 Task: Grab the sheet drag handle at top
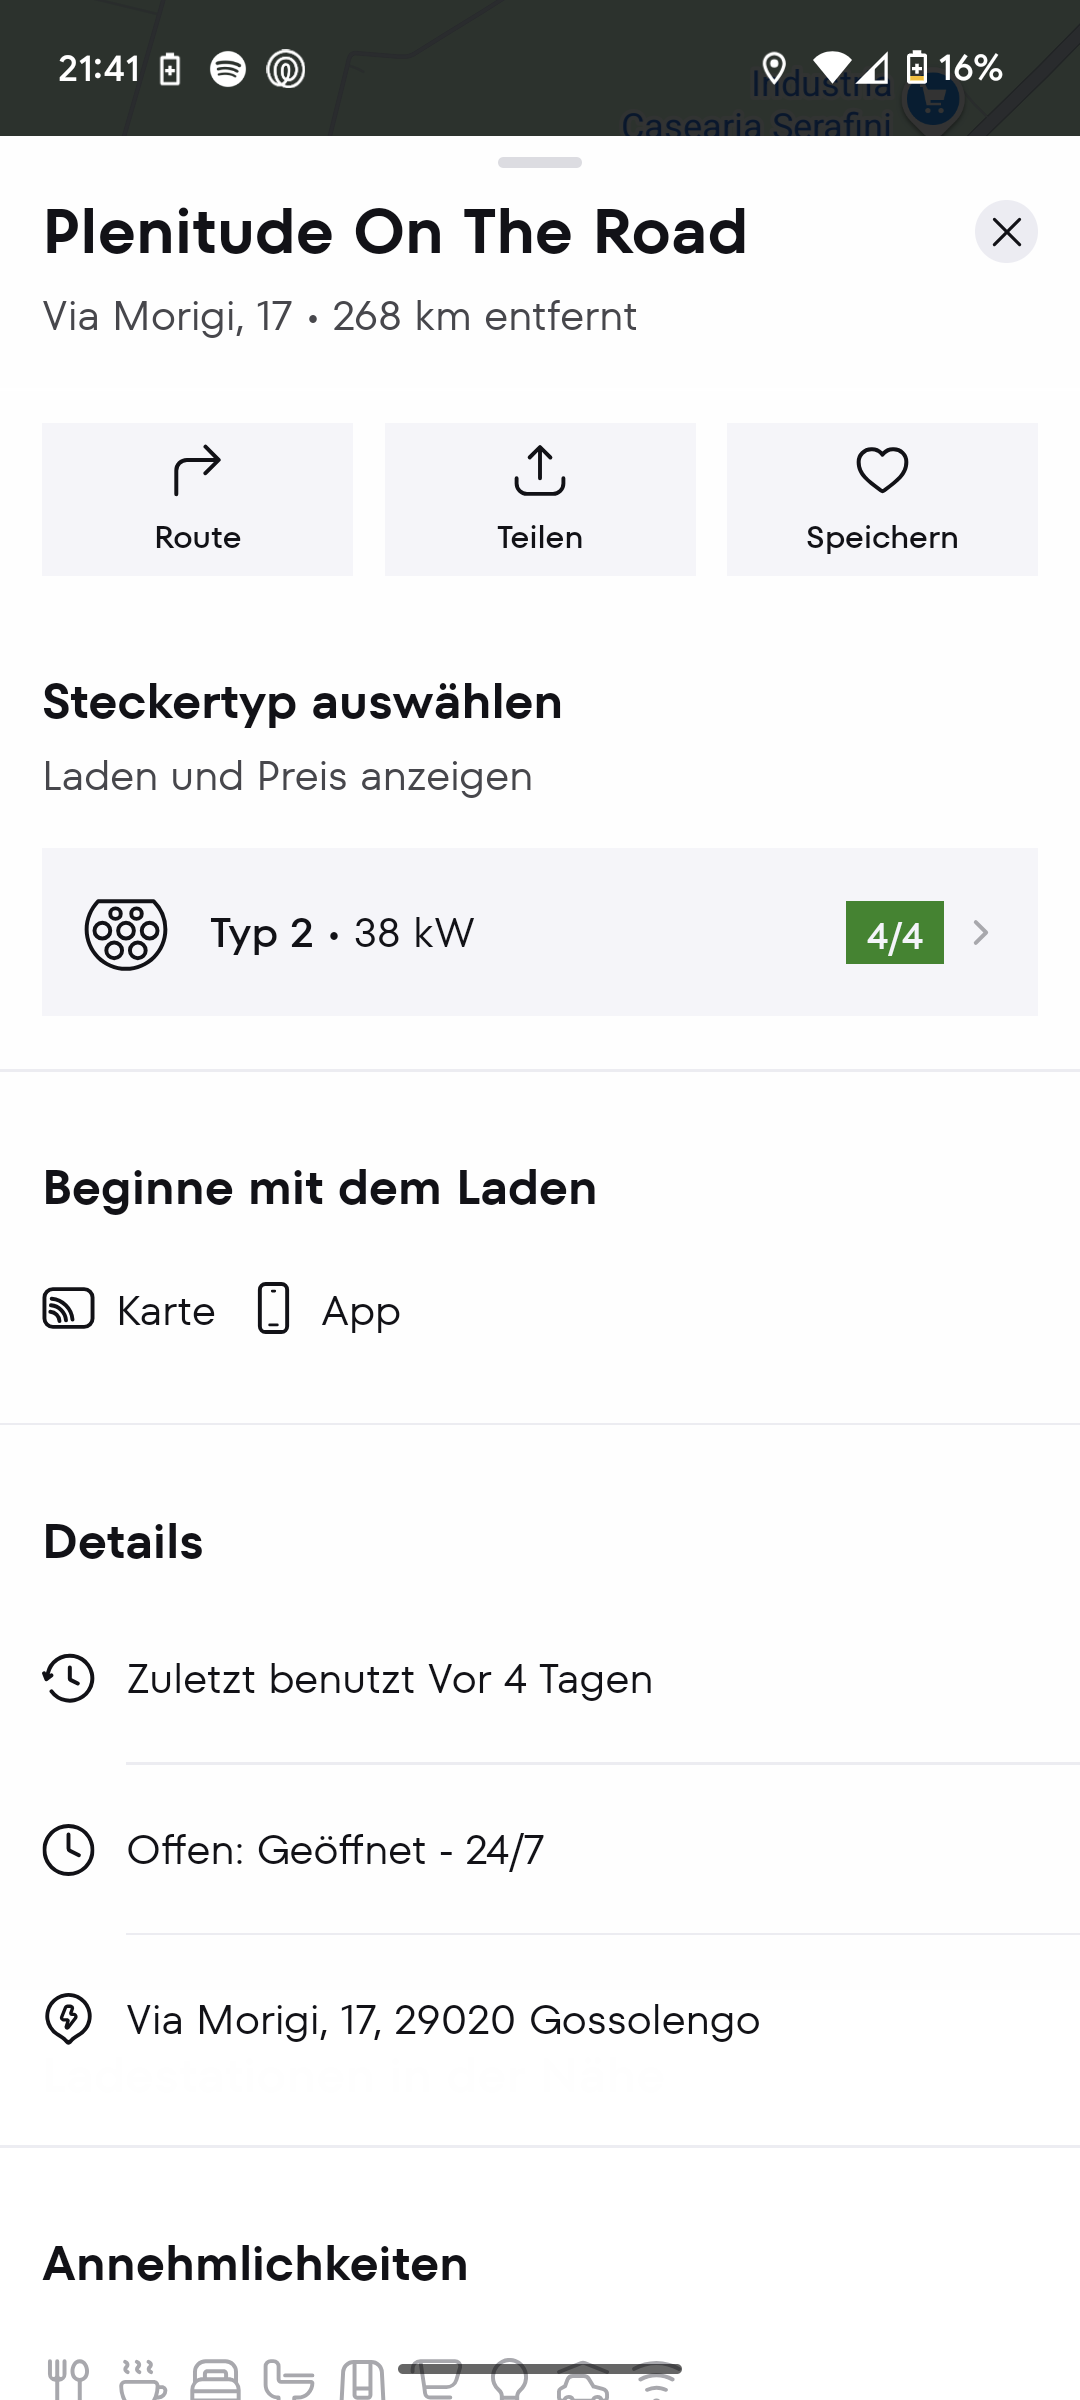pyautogui.click(x=540, y=162)
